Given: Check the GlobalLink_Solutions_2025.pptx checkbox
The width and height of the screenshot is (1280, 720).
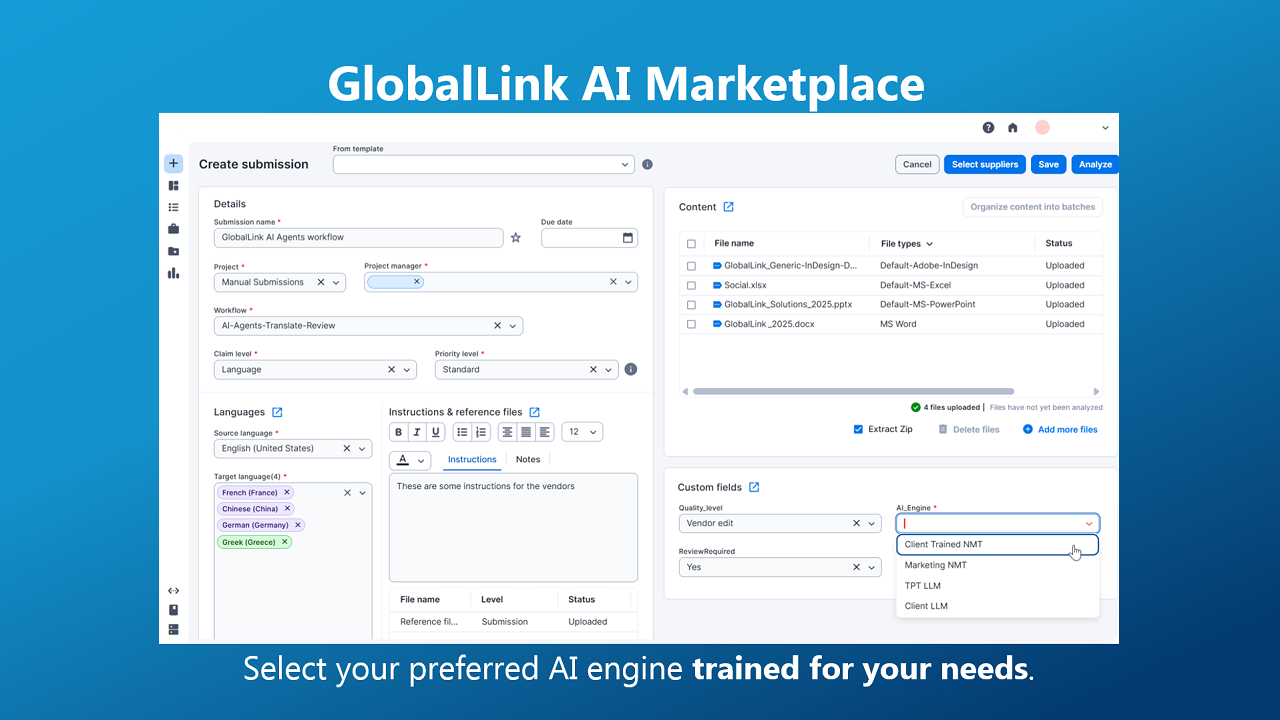Looking at the screenshot, I should tap(691, 304).
